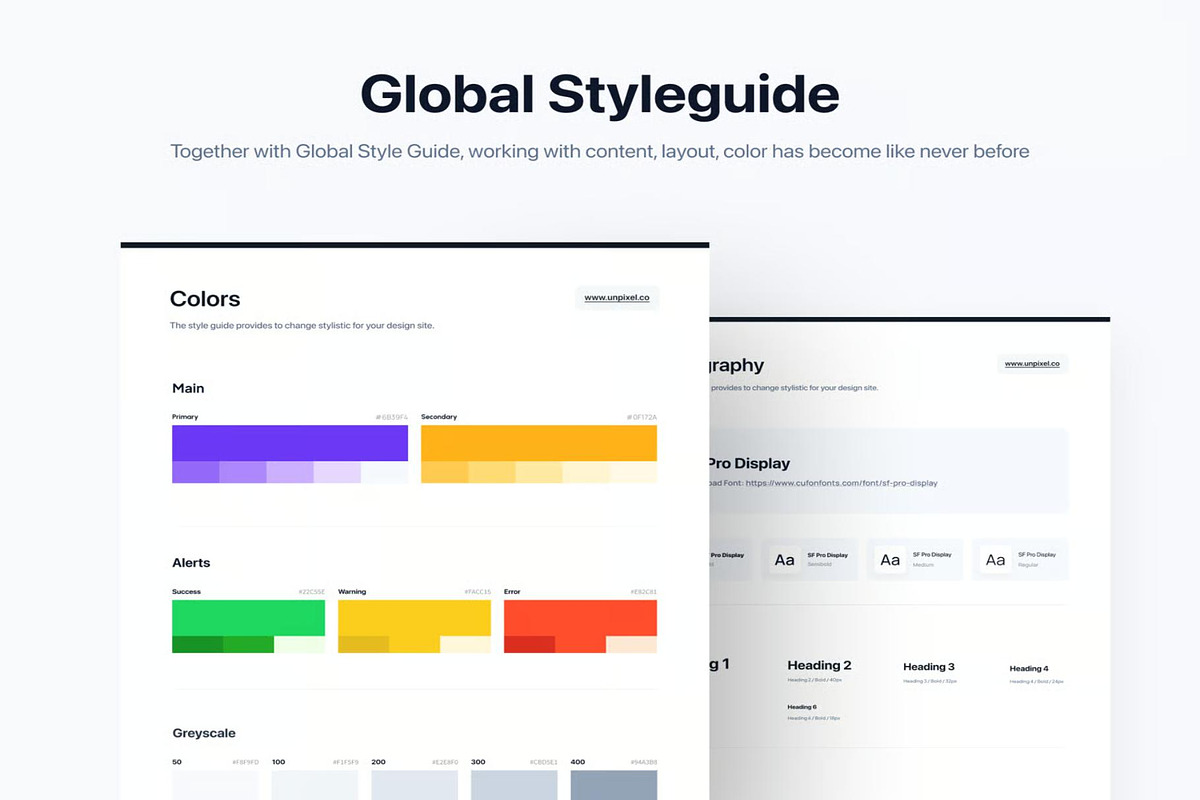
Task: Select the Error red-orange main color block
Action: point(580,618)
